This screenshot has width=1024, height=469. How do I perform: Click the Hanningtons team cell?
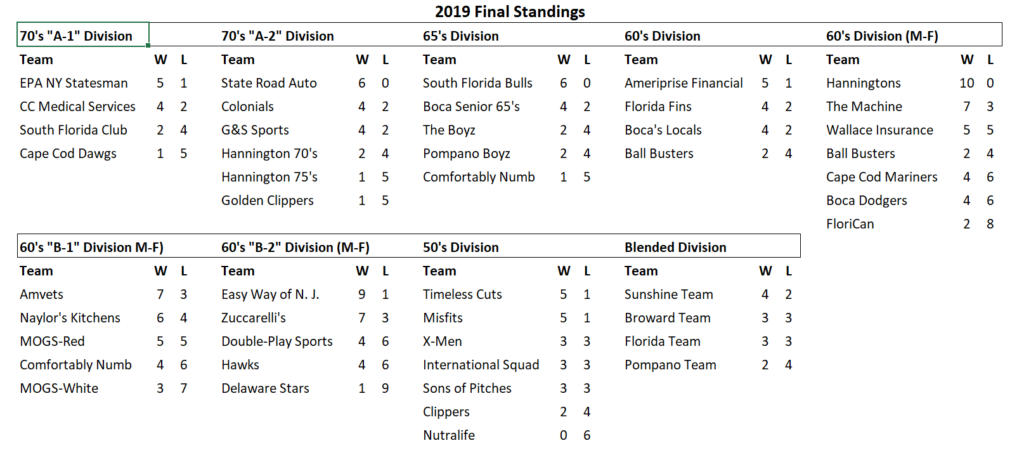coord(863,83)
